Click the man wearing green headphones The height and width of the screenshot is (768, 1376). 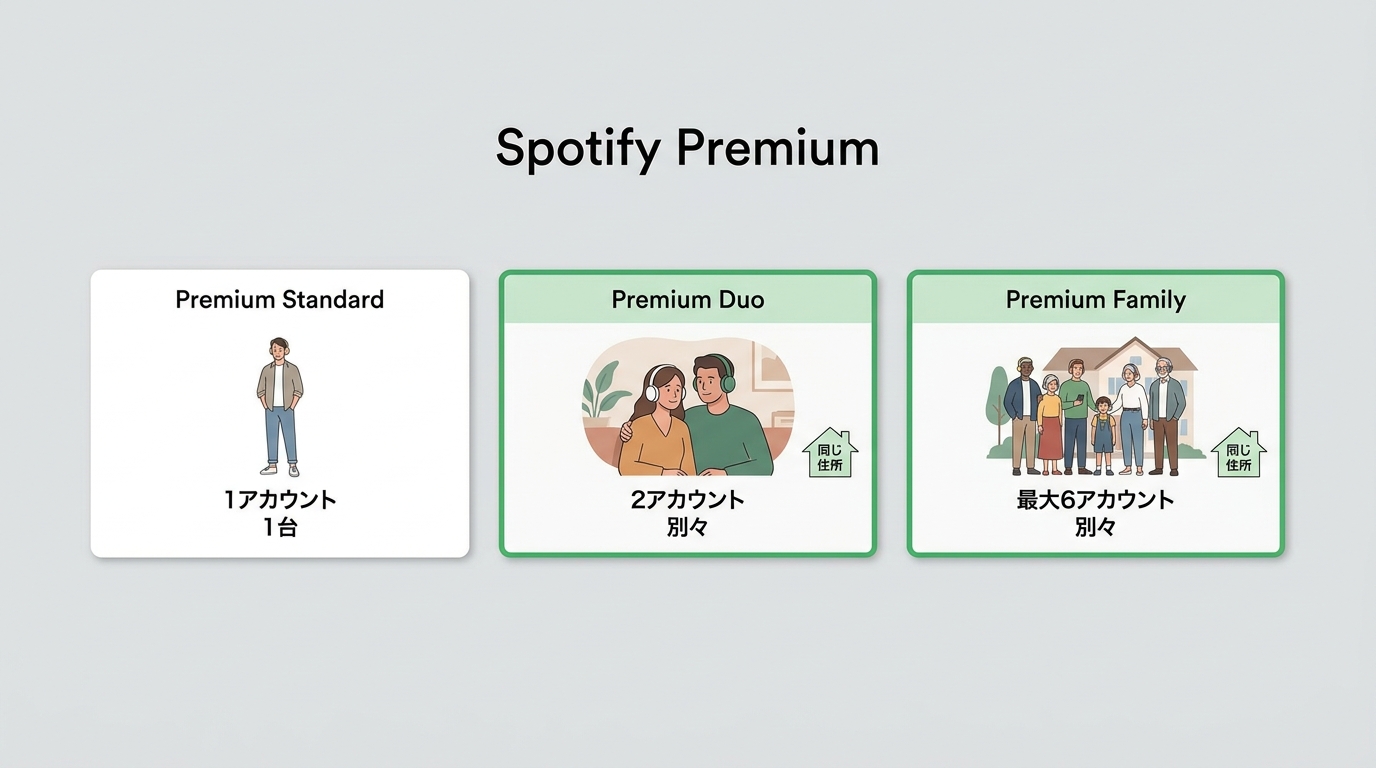pos(728,415)
